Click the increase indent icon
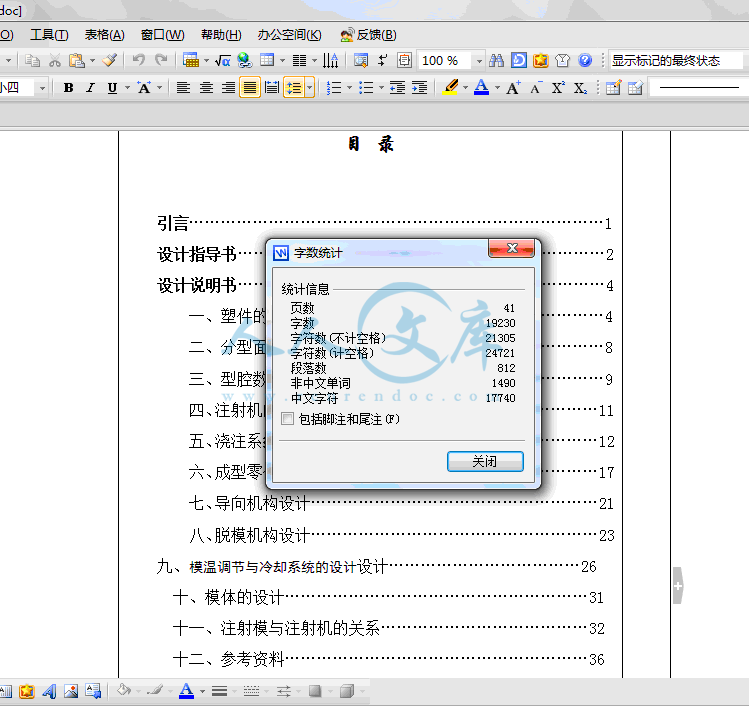Image resolution: width=749 pixels, height=706 pixels. point(419,88)
